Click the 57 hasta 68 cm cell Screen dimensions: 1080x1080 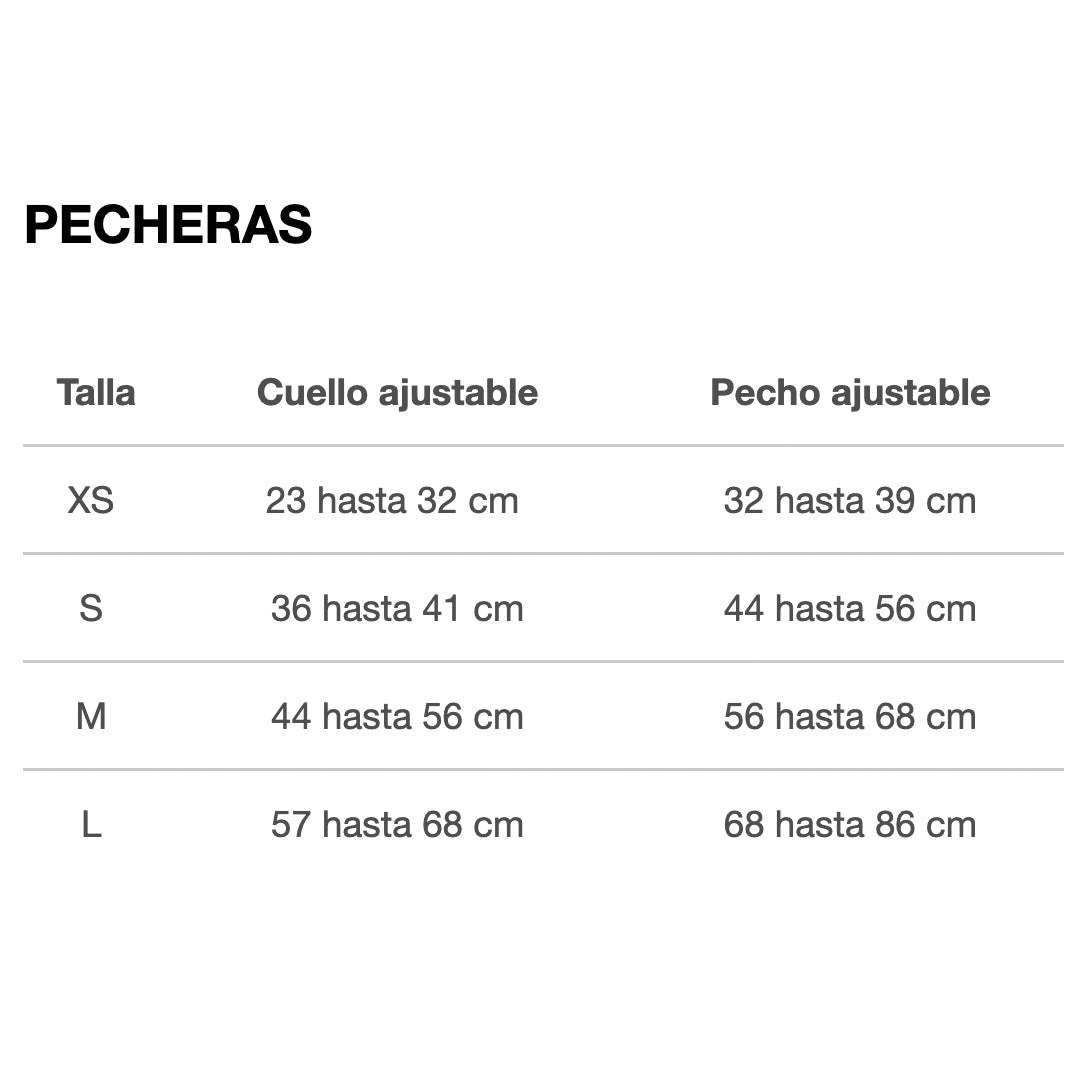397,825
